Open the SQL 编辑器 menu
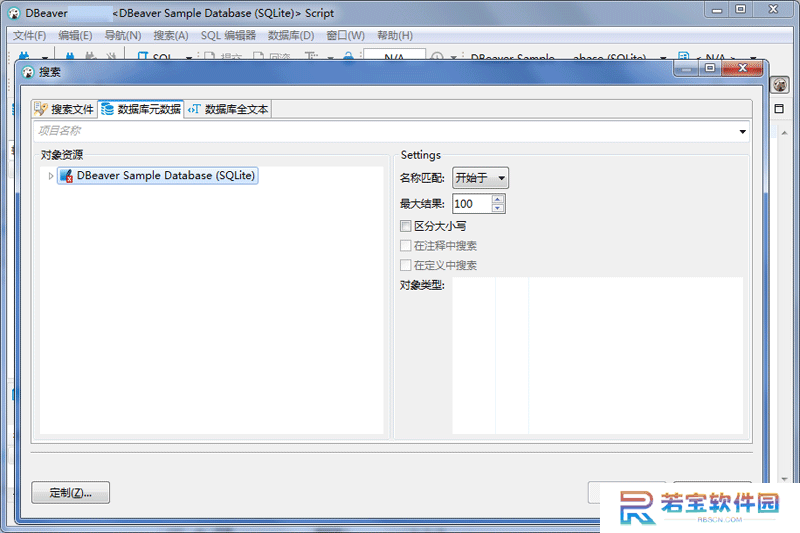This screenshot has height=533, width=800. [x=228, y=36]
